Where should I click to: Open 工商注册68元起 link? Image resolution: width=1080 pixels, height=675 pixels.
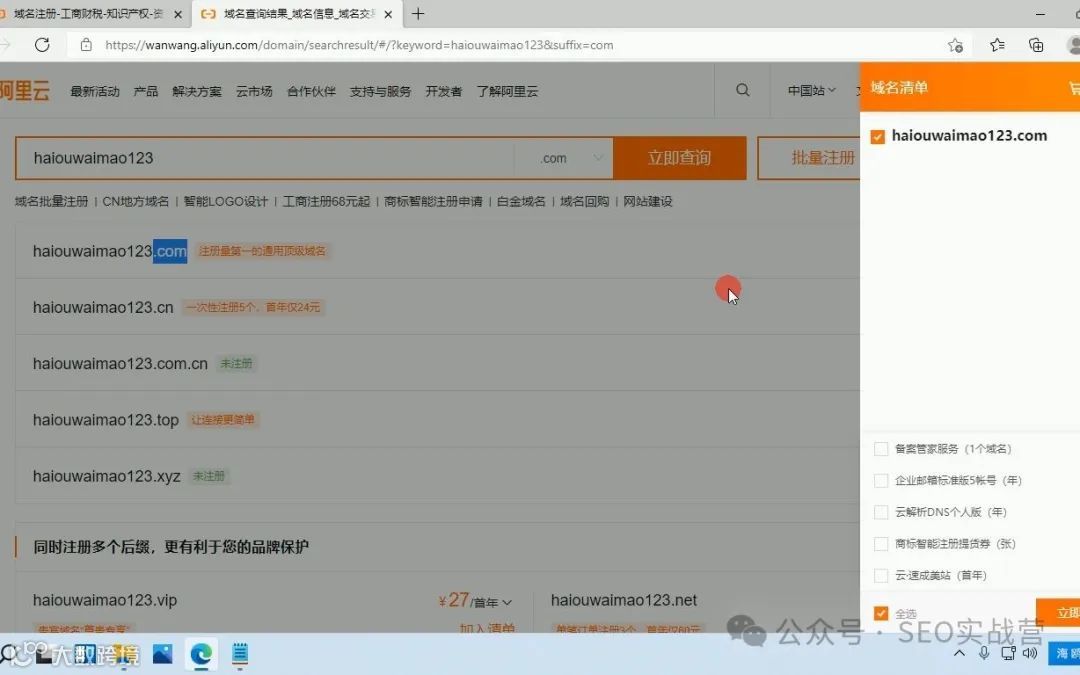pos(326,201)
